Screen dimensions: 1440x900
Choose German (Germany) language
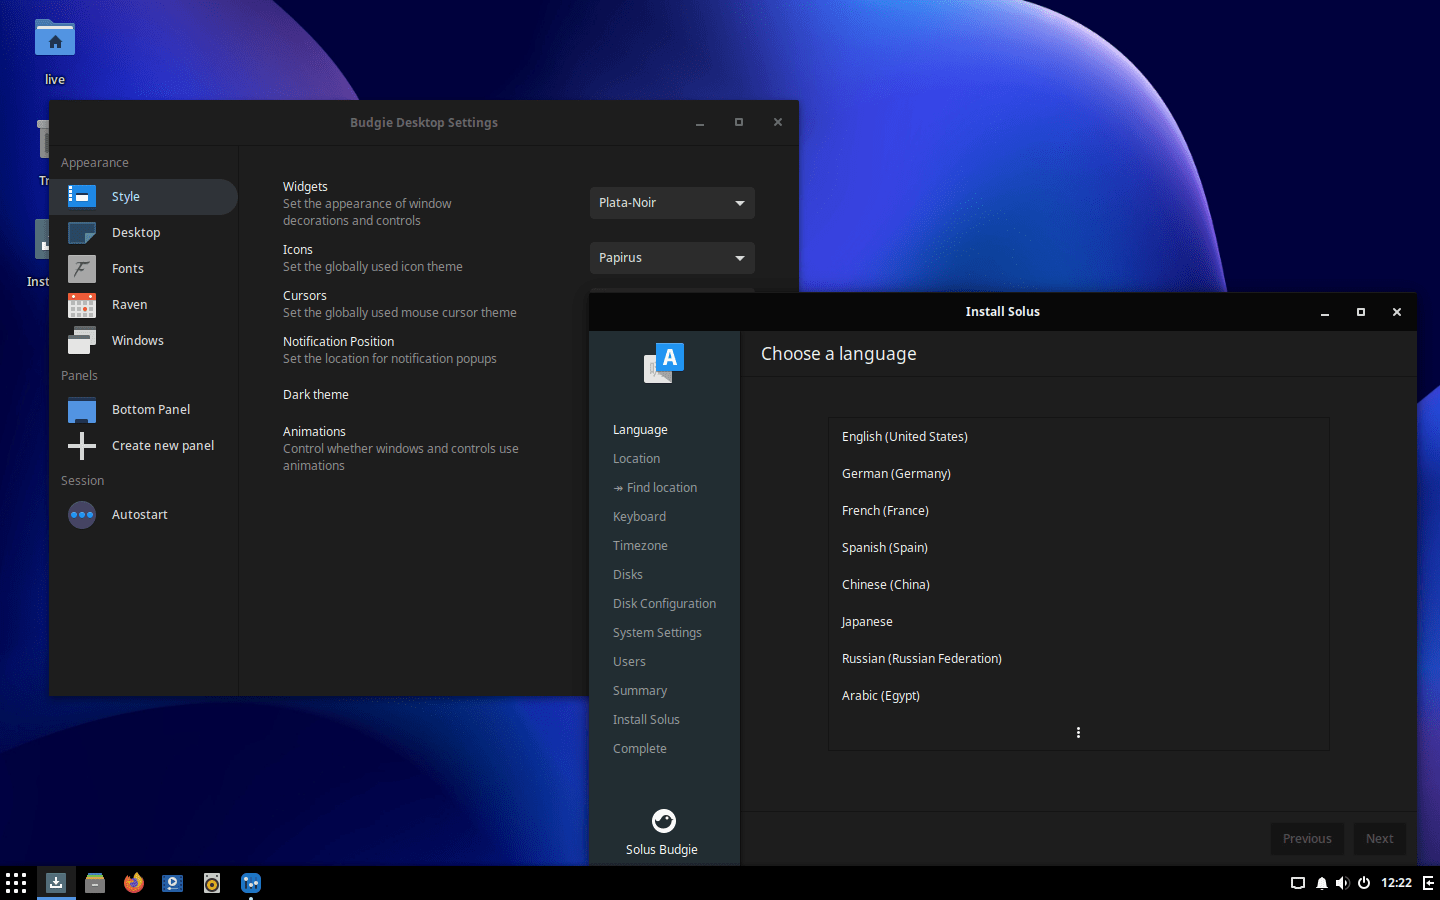coord(1078,474)
